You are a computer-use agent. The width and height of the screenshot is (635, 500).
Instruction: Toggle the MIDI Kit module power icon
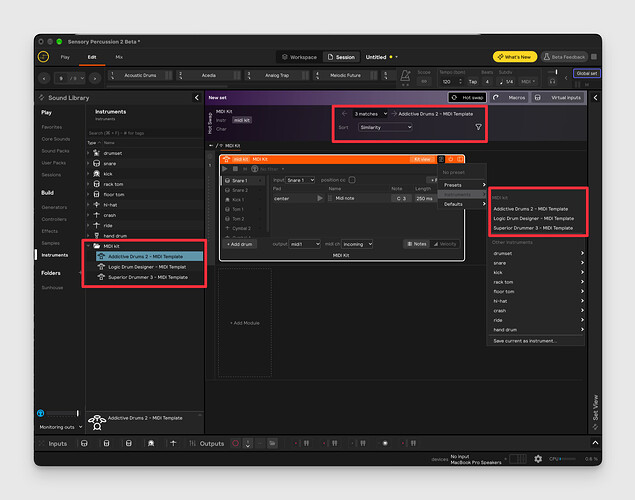click(x=451, y=159)
